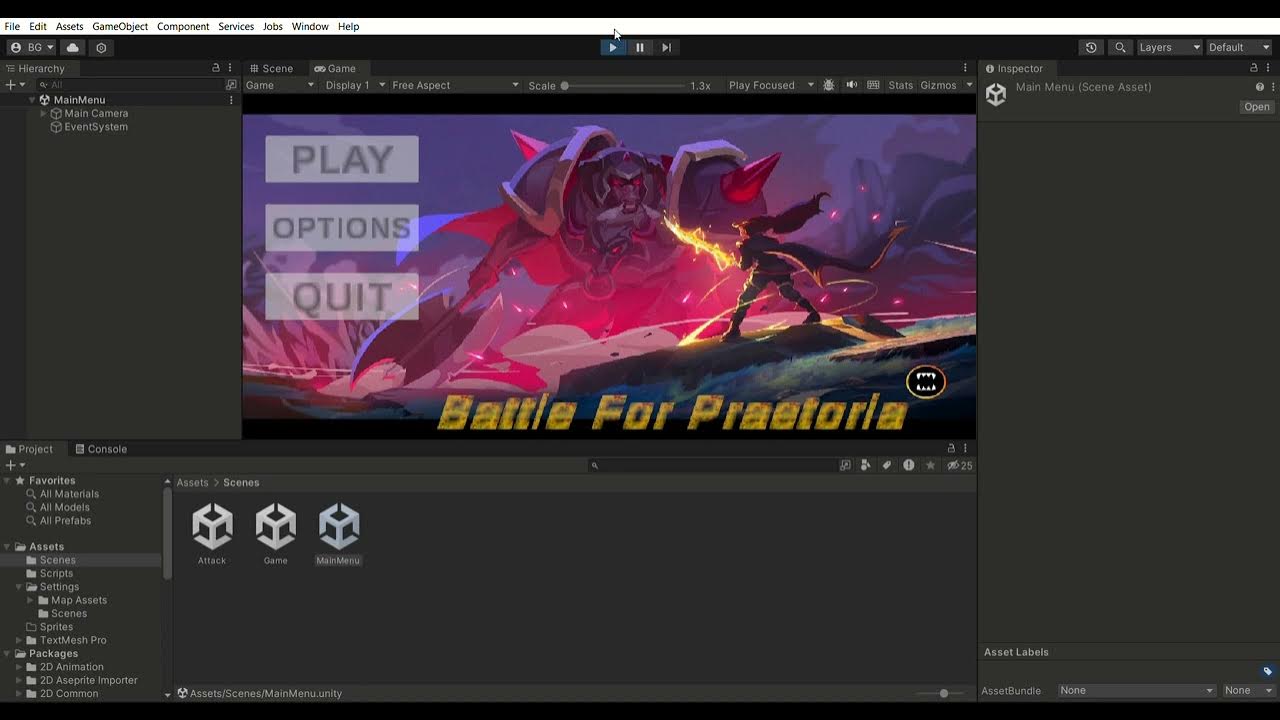Viewport: 1280px width, 720px height.
Task: Open the undo history icon
Action: coord(1091,47)
